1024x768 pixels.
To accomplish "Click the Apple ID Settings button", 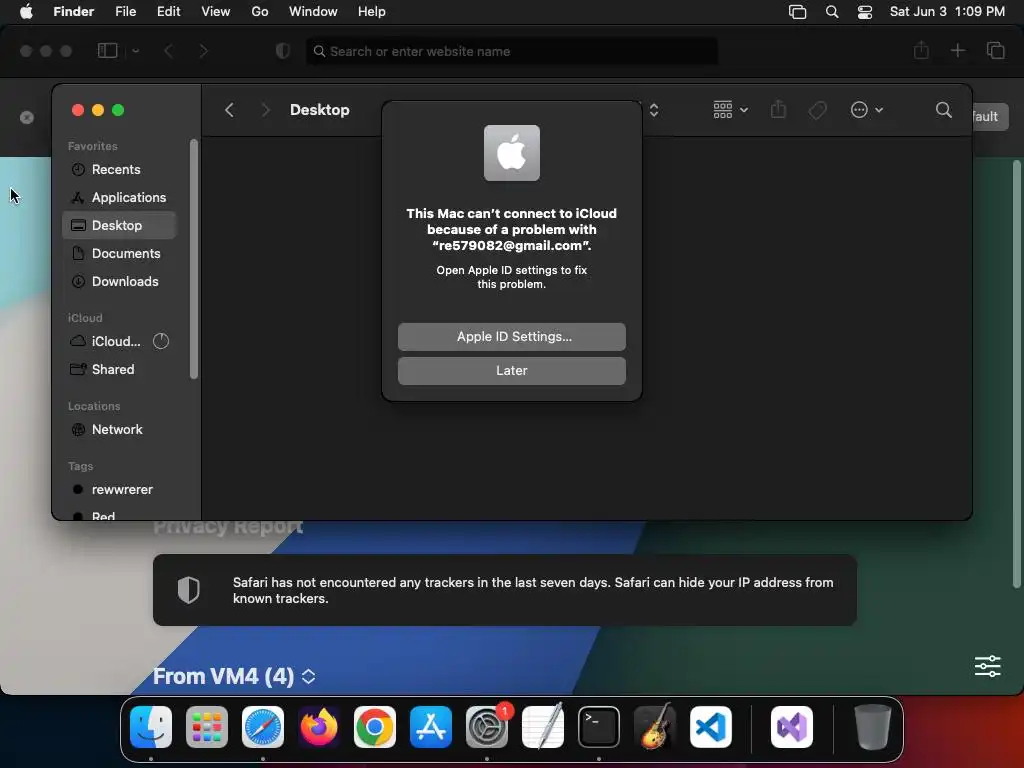I will tap(511, 336).
